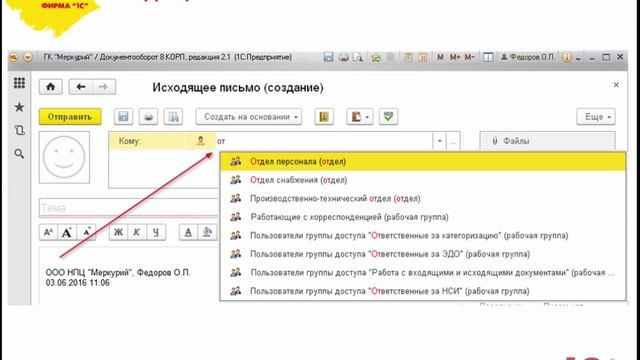Viewport: 640px width, 360px height.
Task: Click the M- memory button
Action: pos(469,58)
